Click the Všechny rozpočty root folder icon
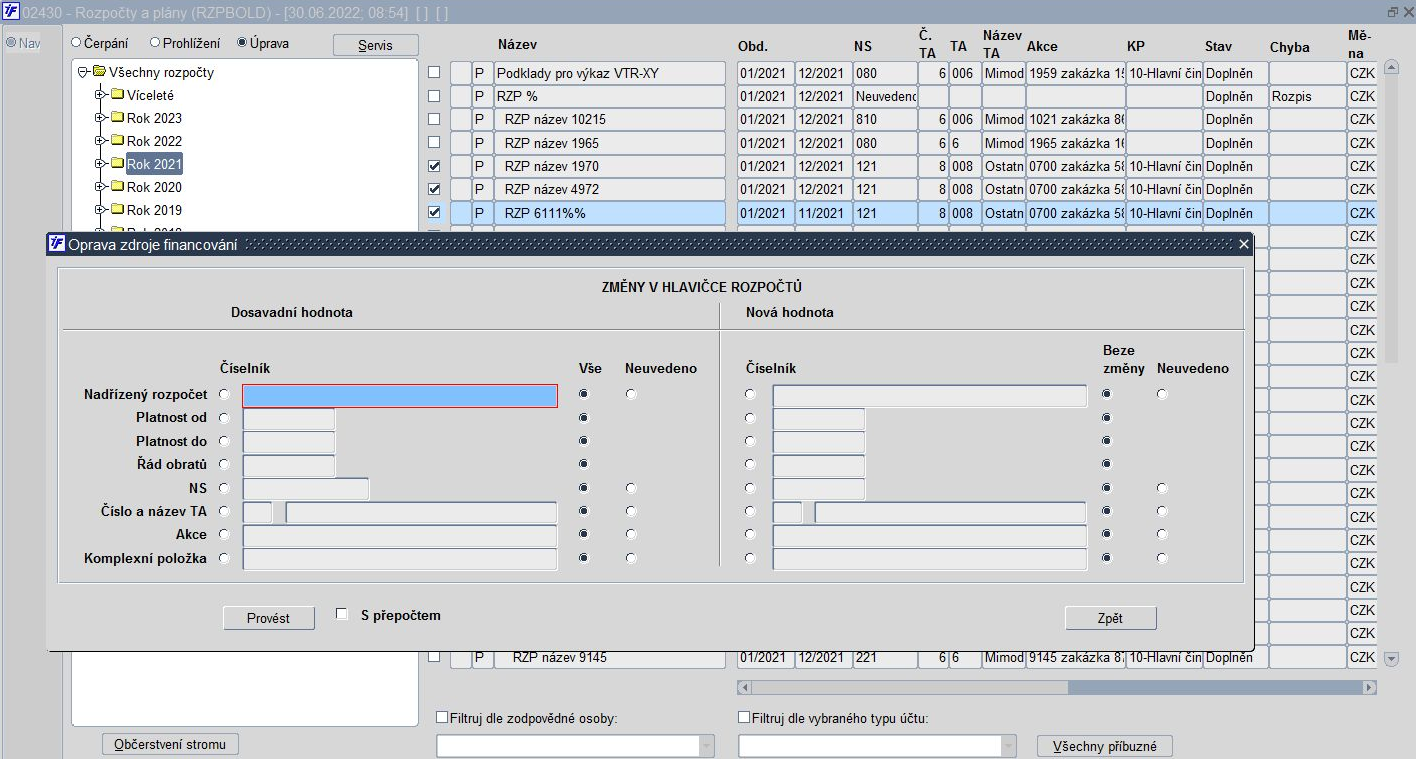This screenshot has width=1416, height=759. click(99, 72)
